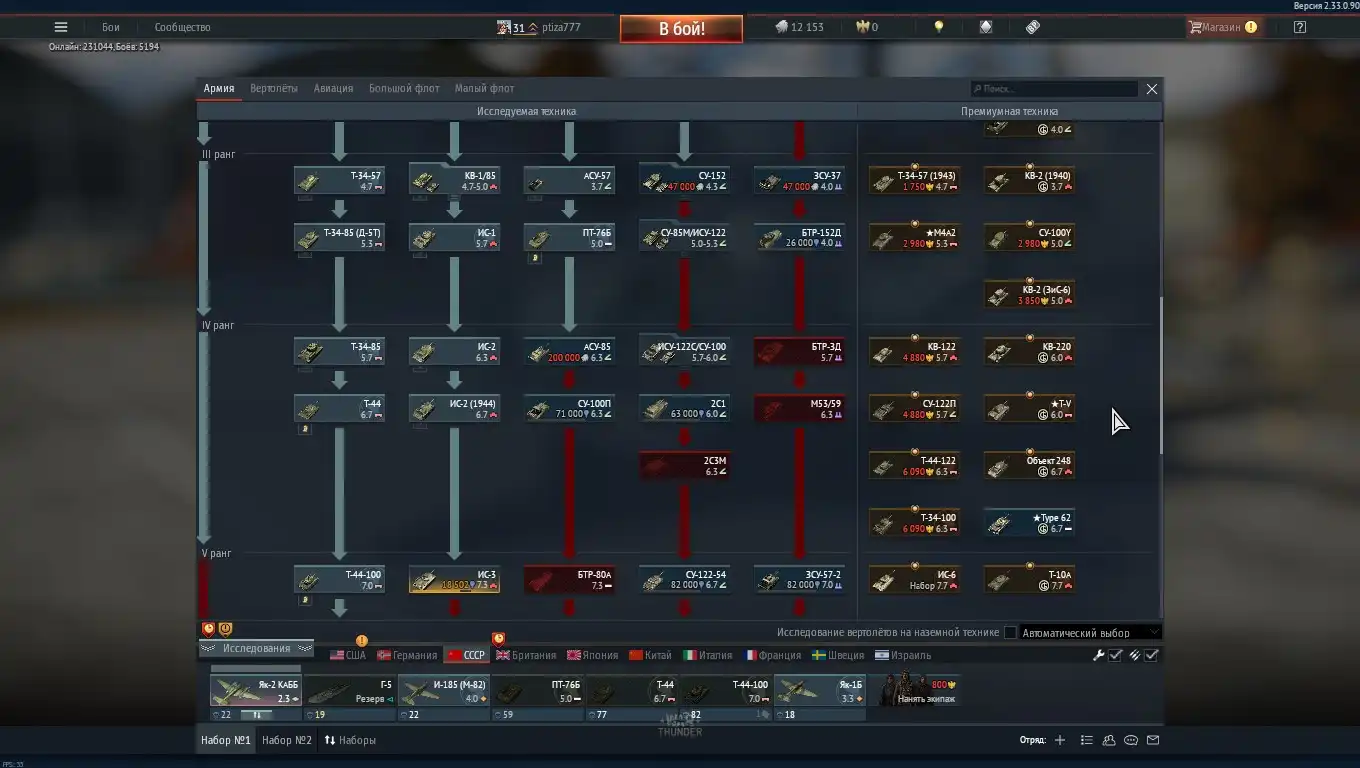Select premium Объект 248
1360x768 pixels.
(x=1030, y=466)
